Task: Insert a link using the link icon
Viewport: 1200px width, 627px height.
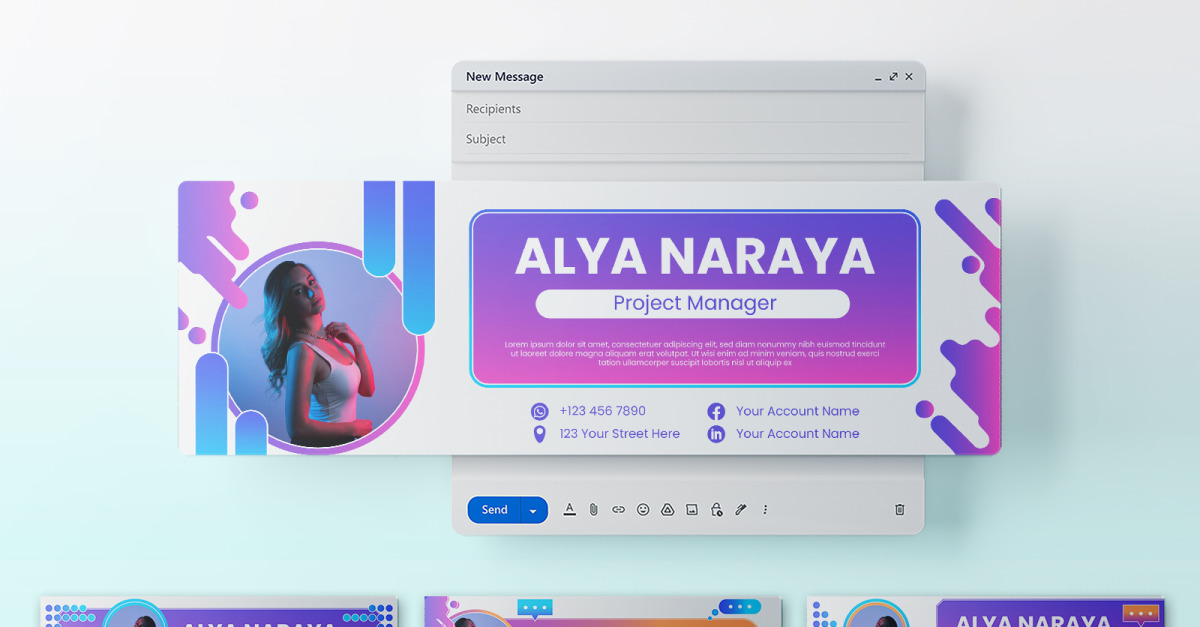Action: click(617, 509)
